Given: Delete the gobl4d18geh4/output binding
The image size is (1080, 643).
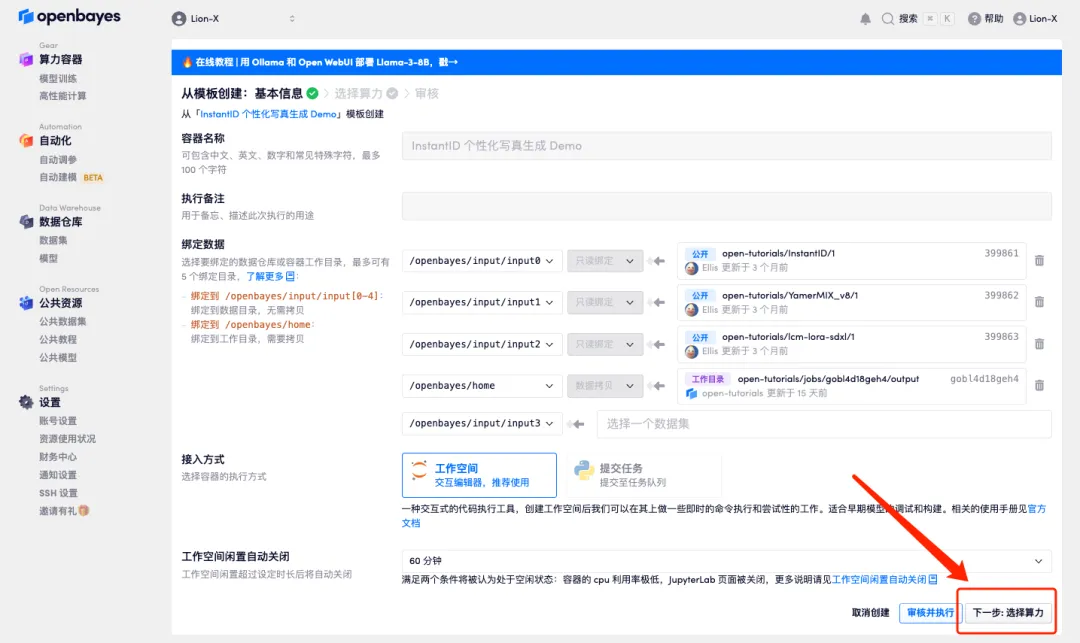Looking at the screenshot, I should (1039, 386).
